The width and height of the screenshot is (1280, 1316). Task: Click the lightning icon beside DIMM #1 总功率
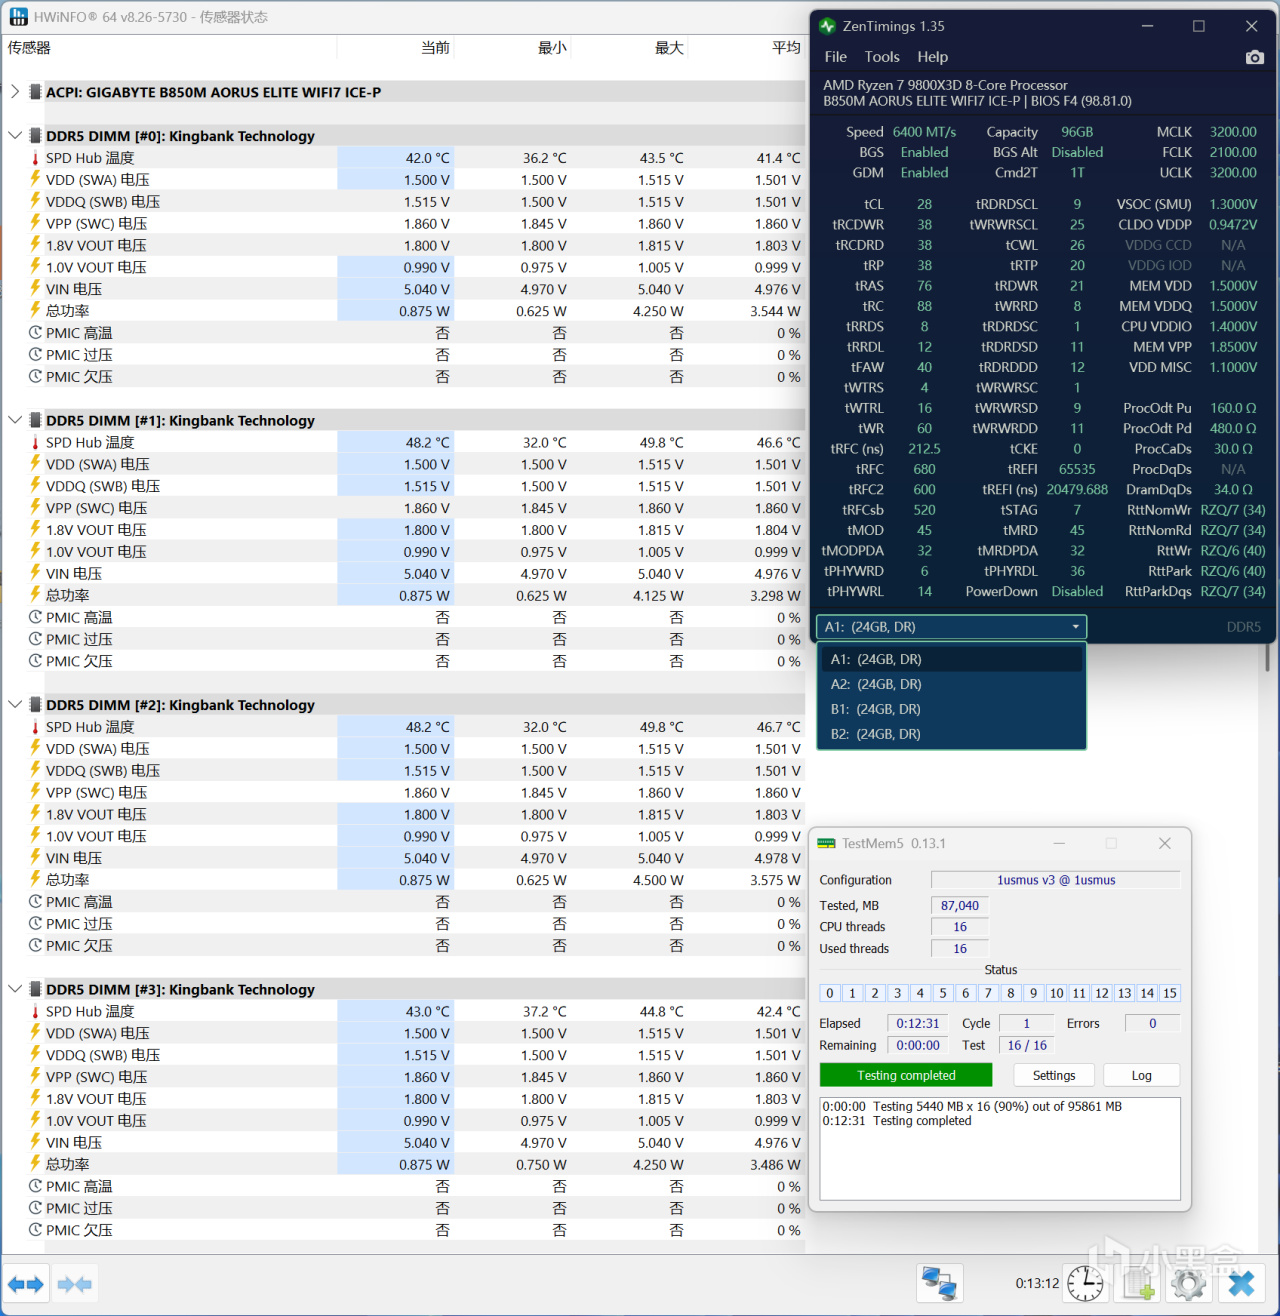coord(35,595)
